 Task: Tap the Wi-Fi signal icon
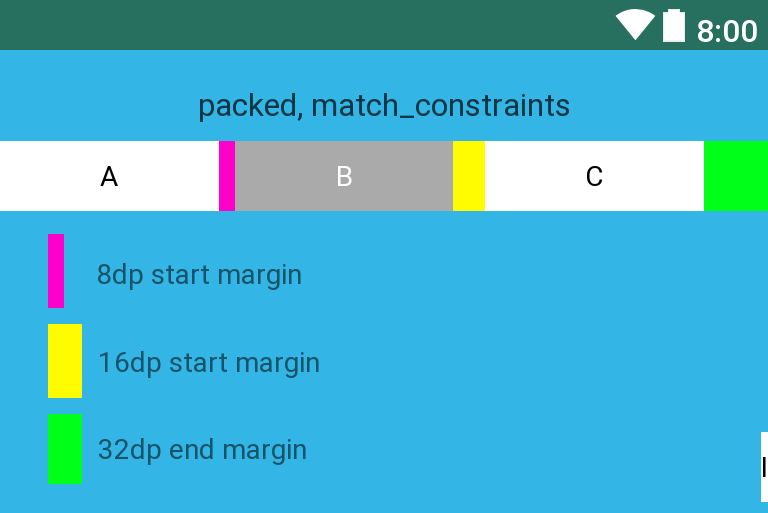[635, 24]
